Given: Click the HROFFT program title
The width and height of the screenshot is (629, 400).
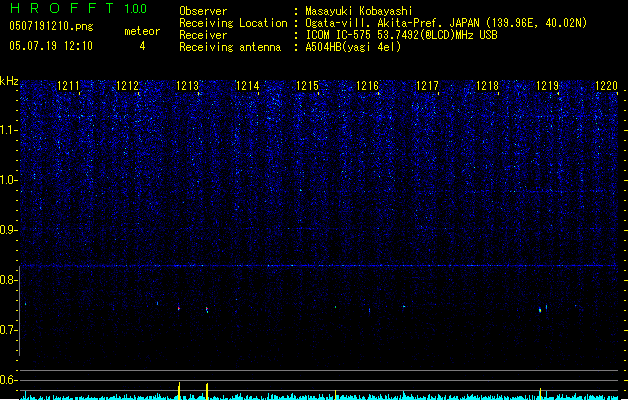Looking at the screenshot, I should 52,9.
